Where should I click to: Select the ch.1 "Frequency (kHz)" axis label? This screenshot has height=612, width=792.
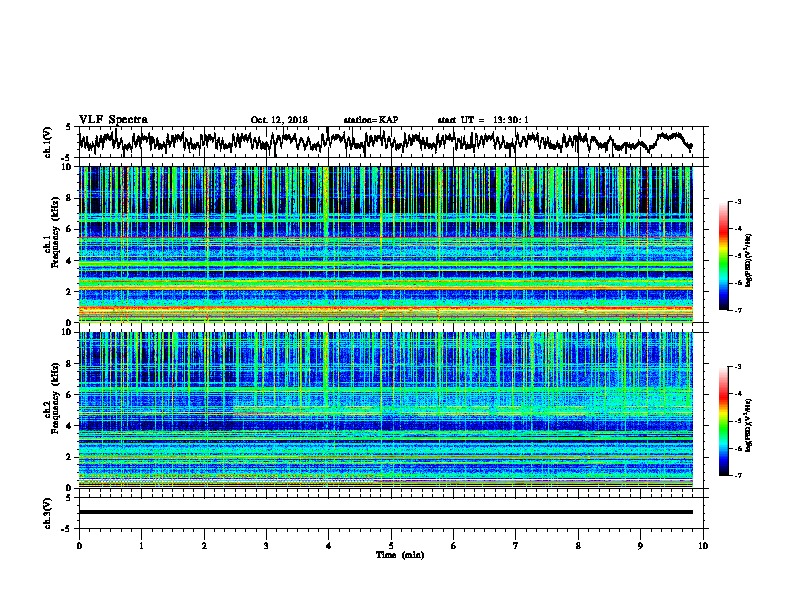(55, 232)
